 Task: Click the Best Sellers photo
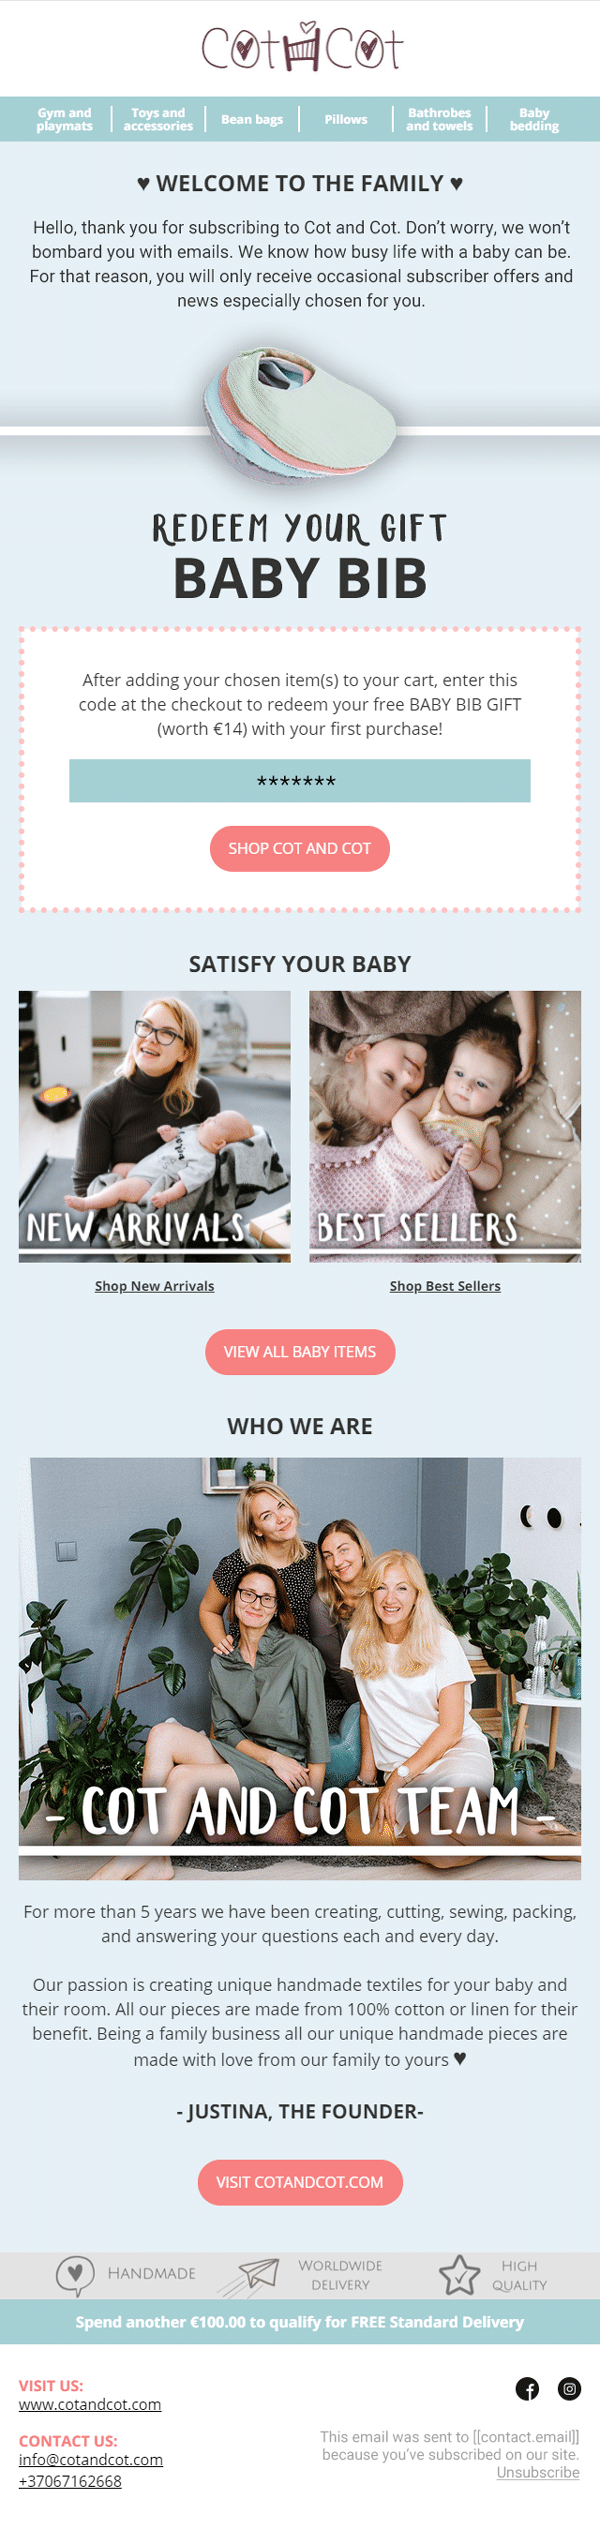click(x=445, y=1126)
